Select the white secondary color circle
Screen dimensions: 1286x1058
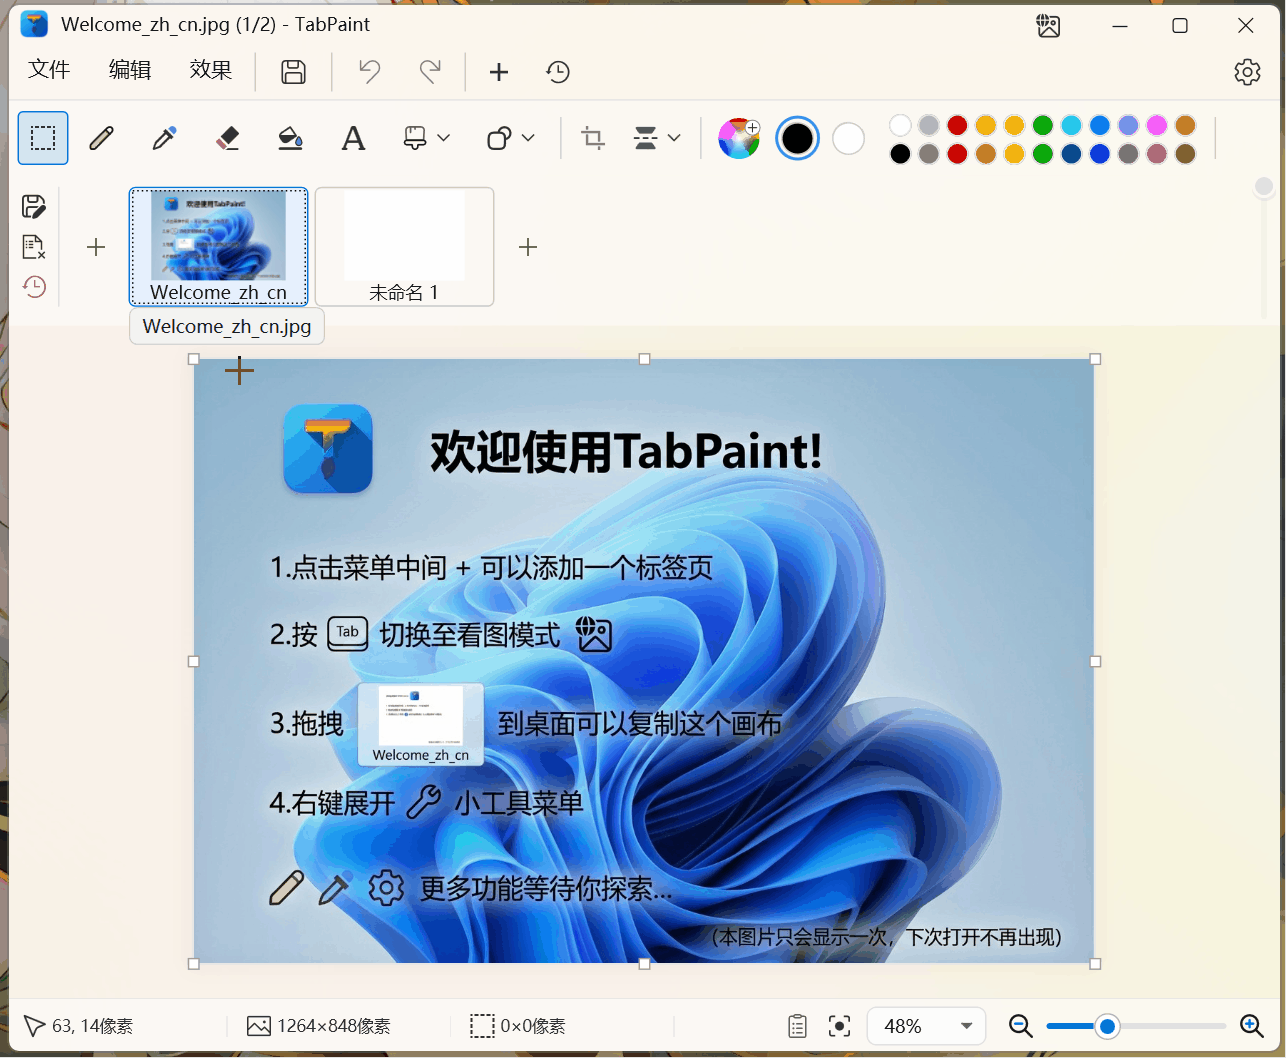click(x=848, y=138)
